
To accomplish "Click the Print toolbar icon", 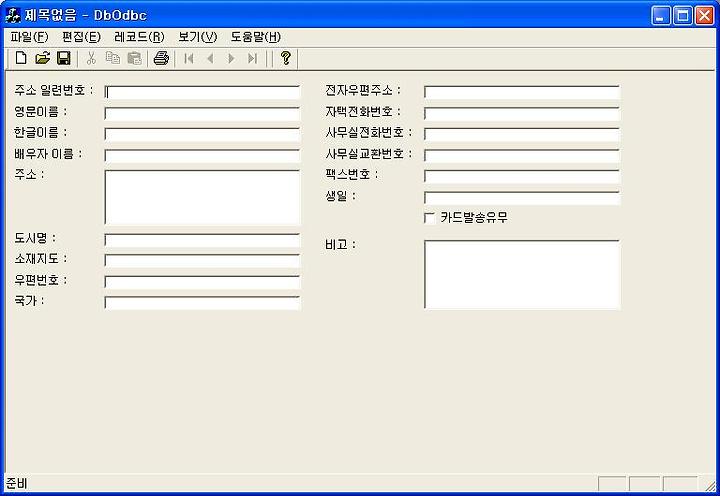I will (x=161, y=58).
